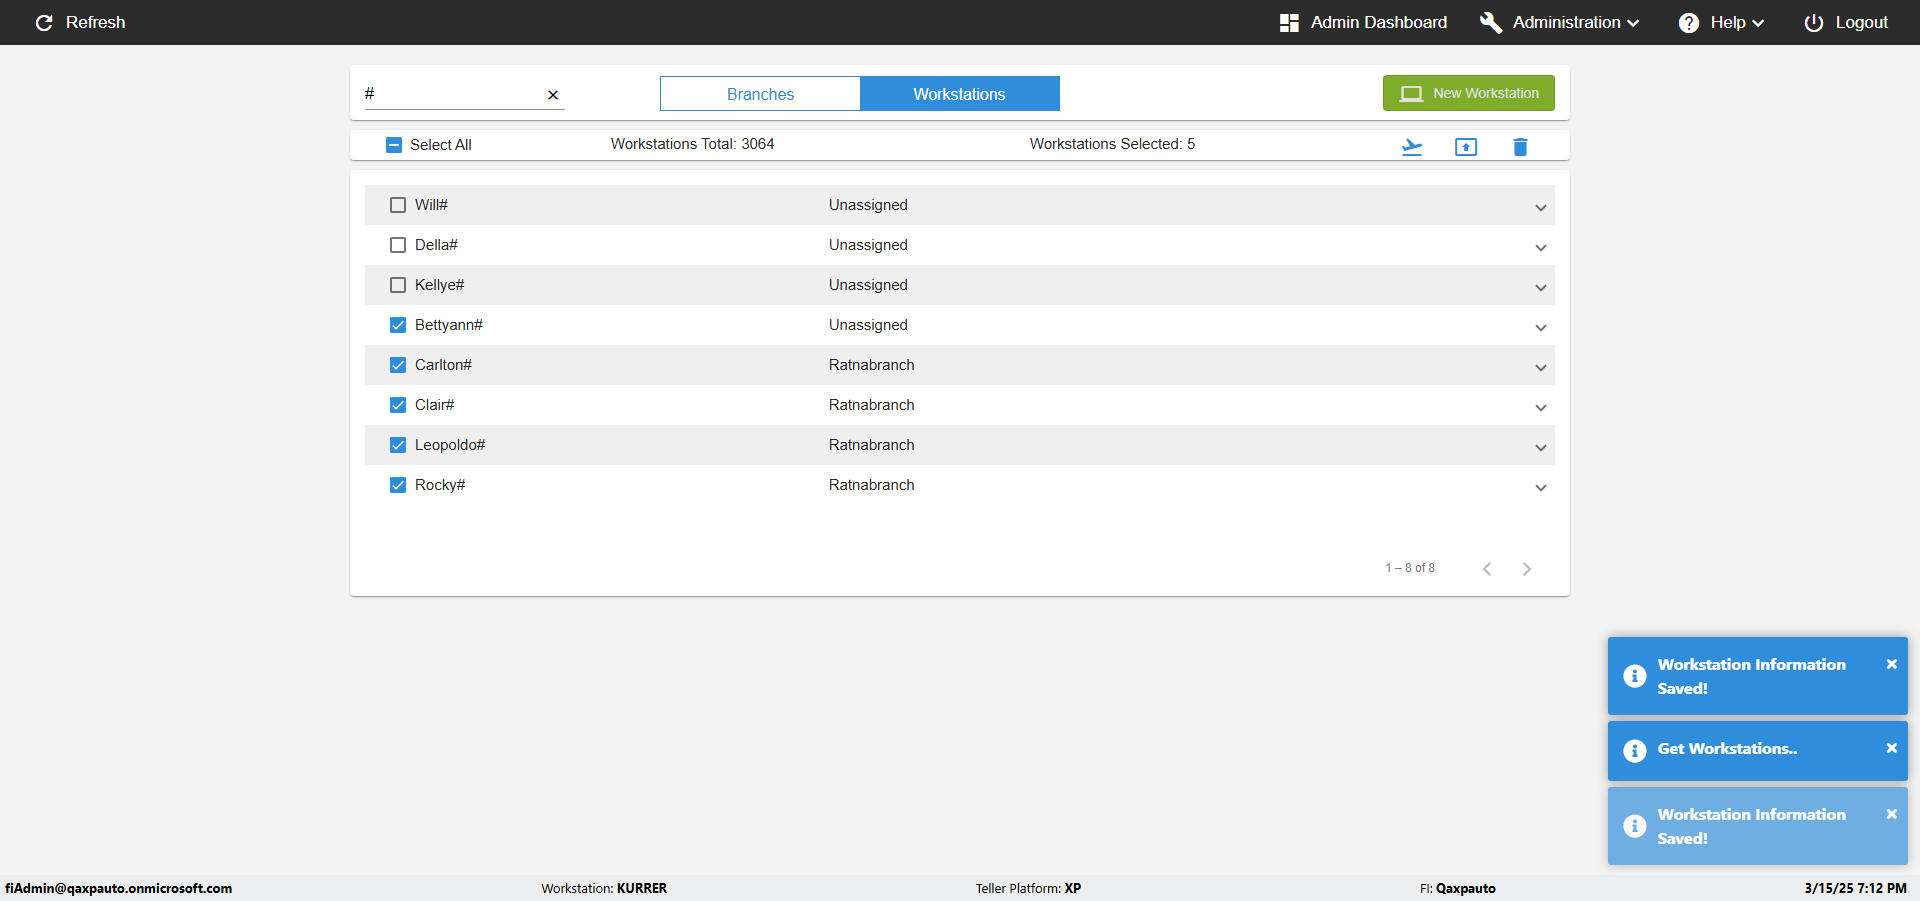Screen dimensions: 1920x901
Task: Clear the search field with X icon
Action: click(x=553, y=95)
